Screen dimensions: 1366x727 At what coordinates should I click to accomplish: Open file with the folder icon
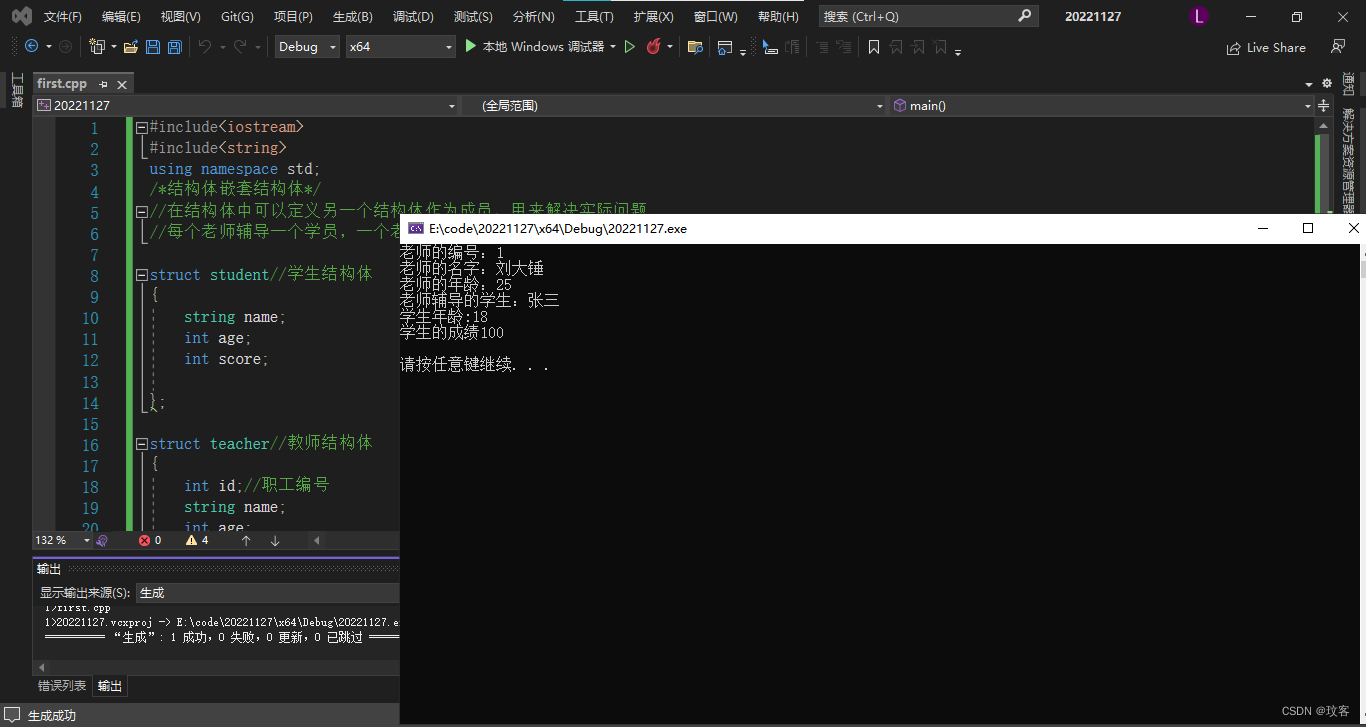click(131, 46)
